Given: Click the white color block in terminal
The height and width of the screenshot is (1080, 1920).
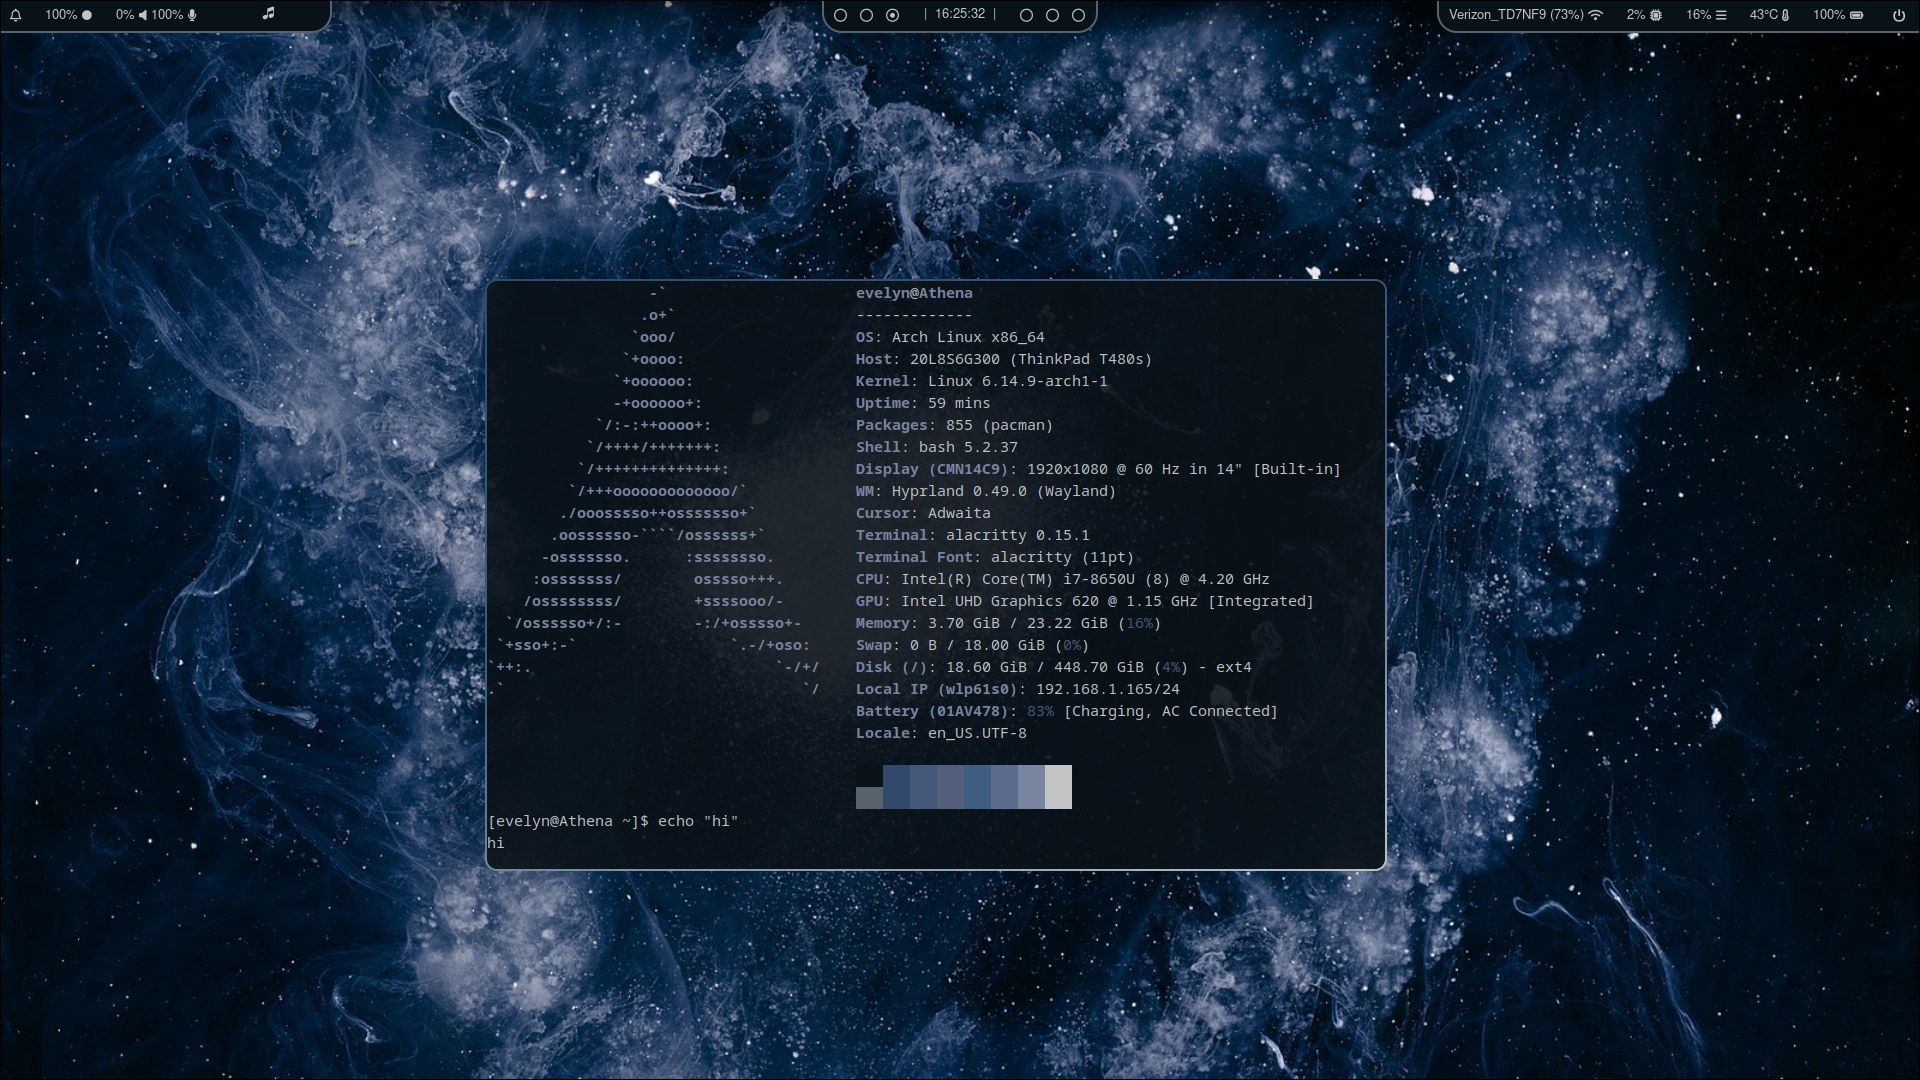Looking at the screenshot, I should point(1058,787).
